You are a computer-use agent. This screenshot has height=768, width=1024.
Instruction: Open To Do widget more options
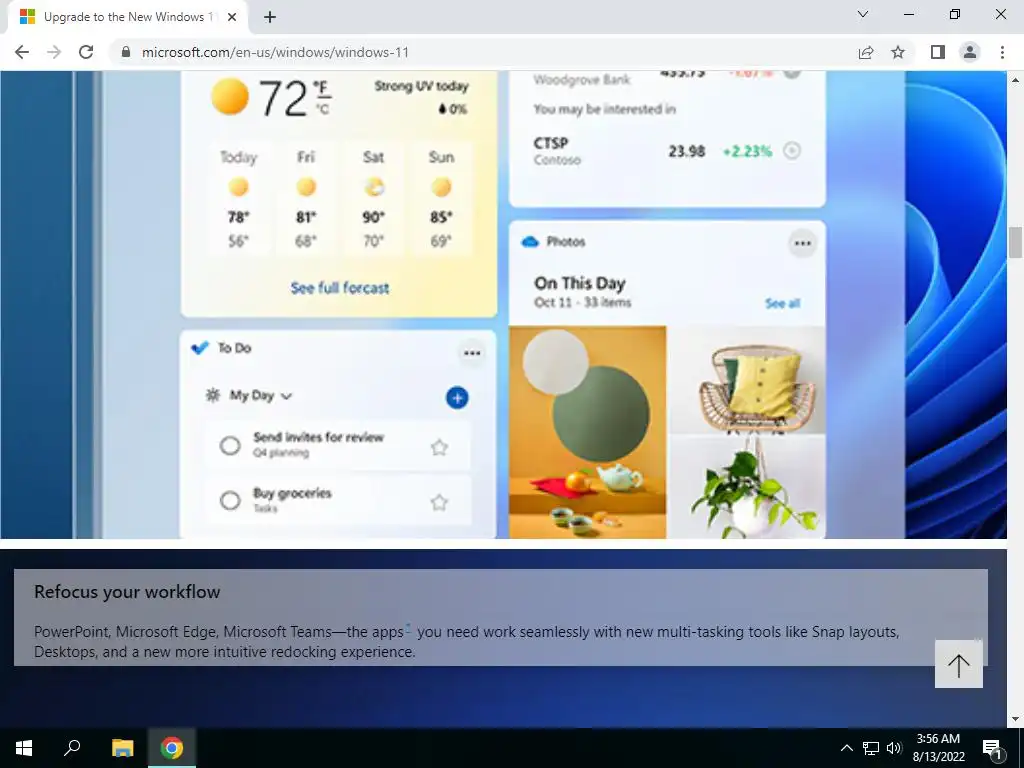pyautogui.click(x=472, y=353)
